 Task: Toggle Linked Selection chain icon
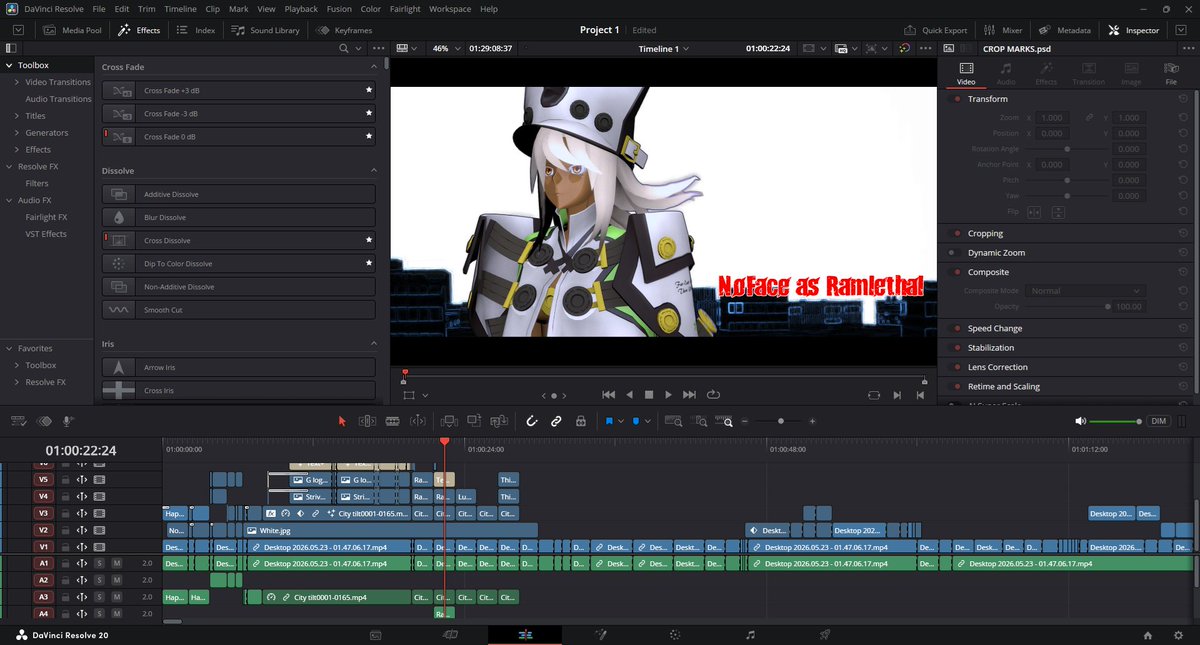tap(556, 422)
